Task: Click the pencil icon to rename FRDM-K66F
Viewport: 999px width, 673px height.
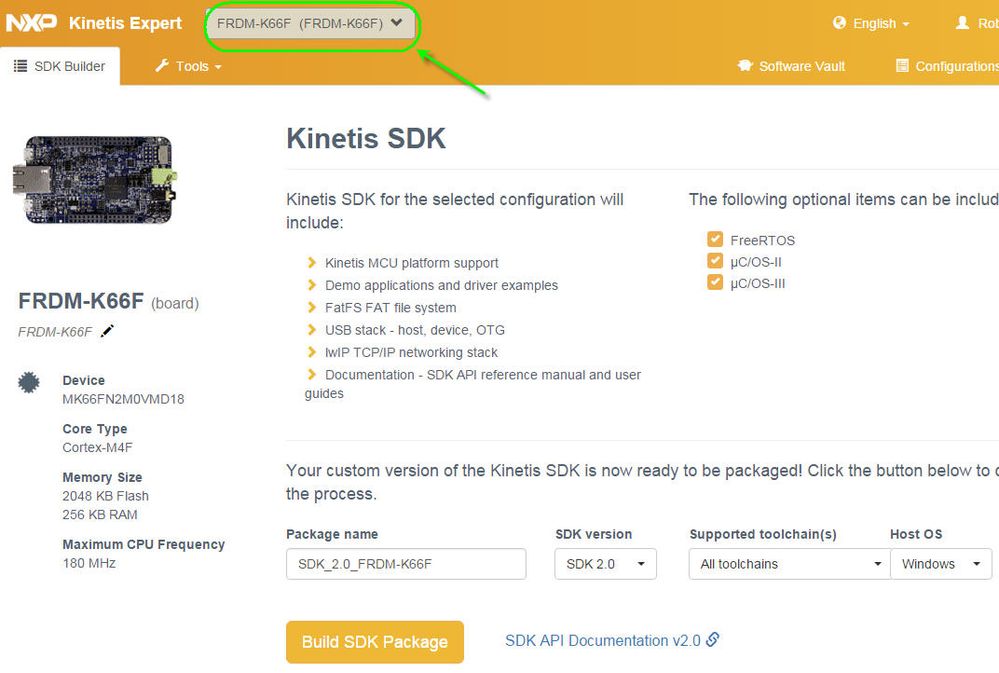Action: click(108, 331)
